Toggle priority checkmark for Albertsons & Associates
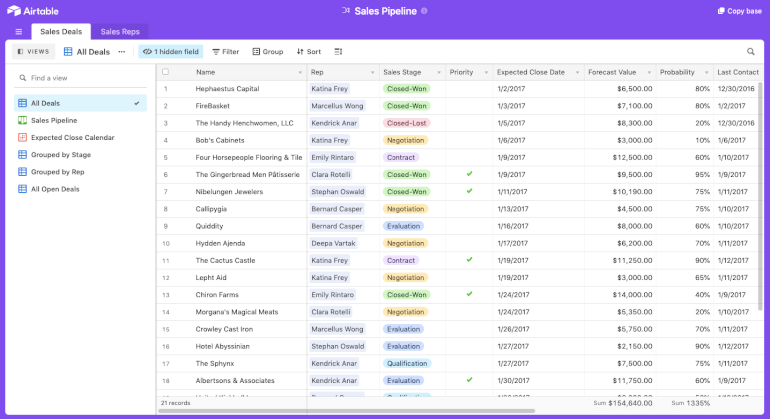770x419 pixels. (x=469, y=380)
